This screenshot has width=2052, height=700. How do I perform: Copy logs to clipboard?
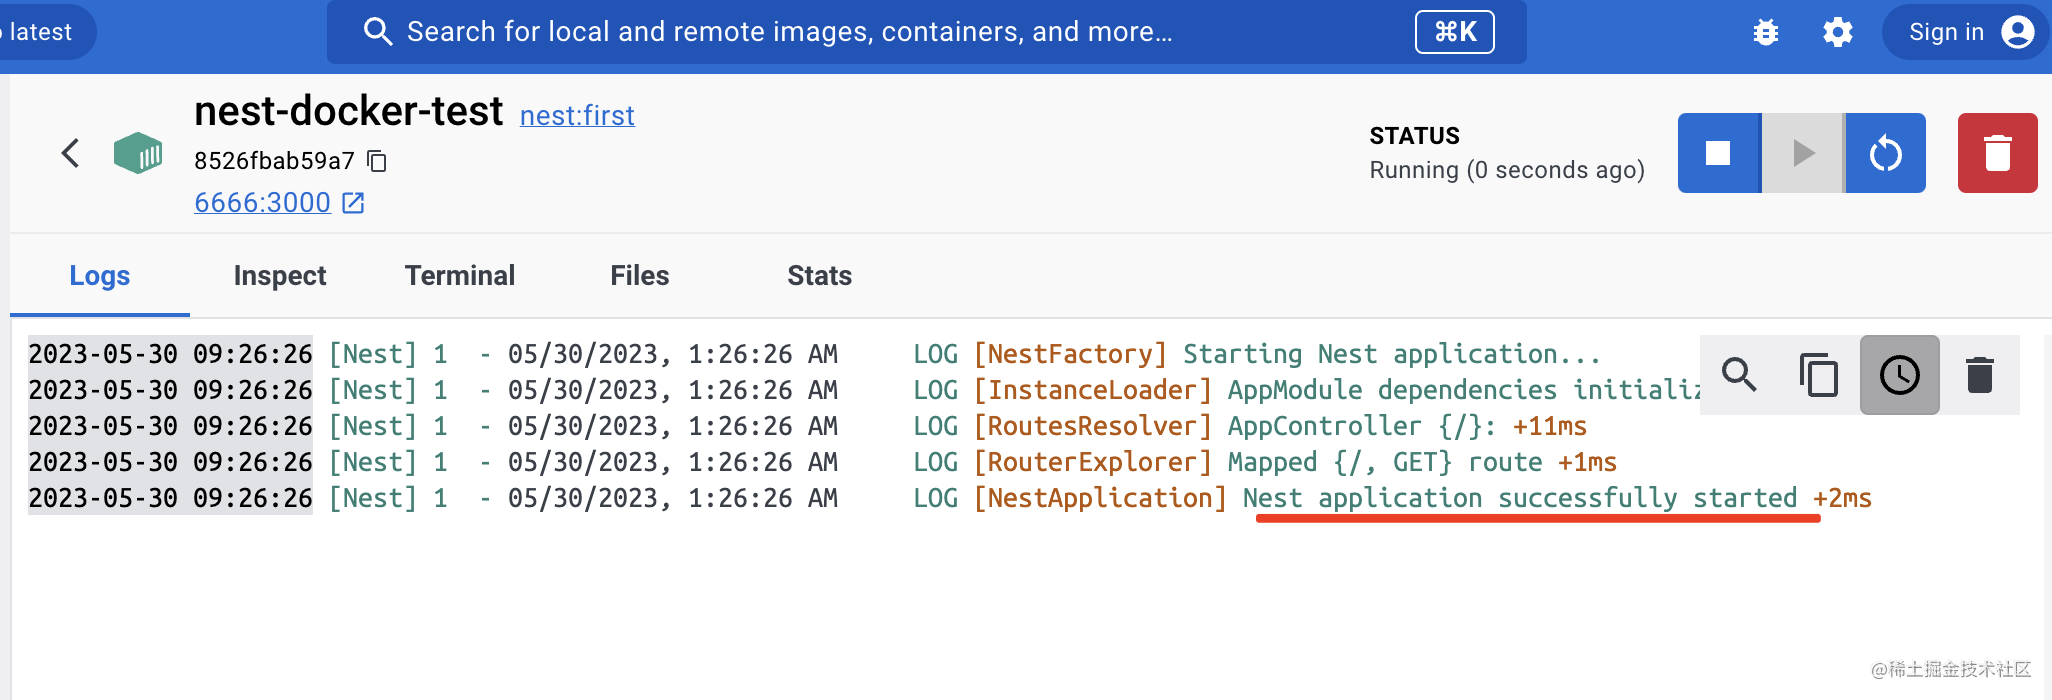(1819, 375)
